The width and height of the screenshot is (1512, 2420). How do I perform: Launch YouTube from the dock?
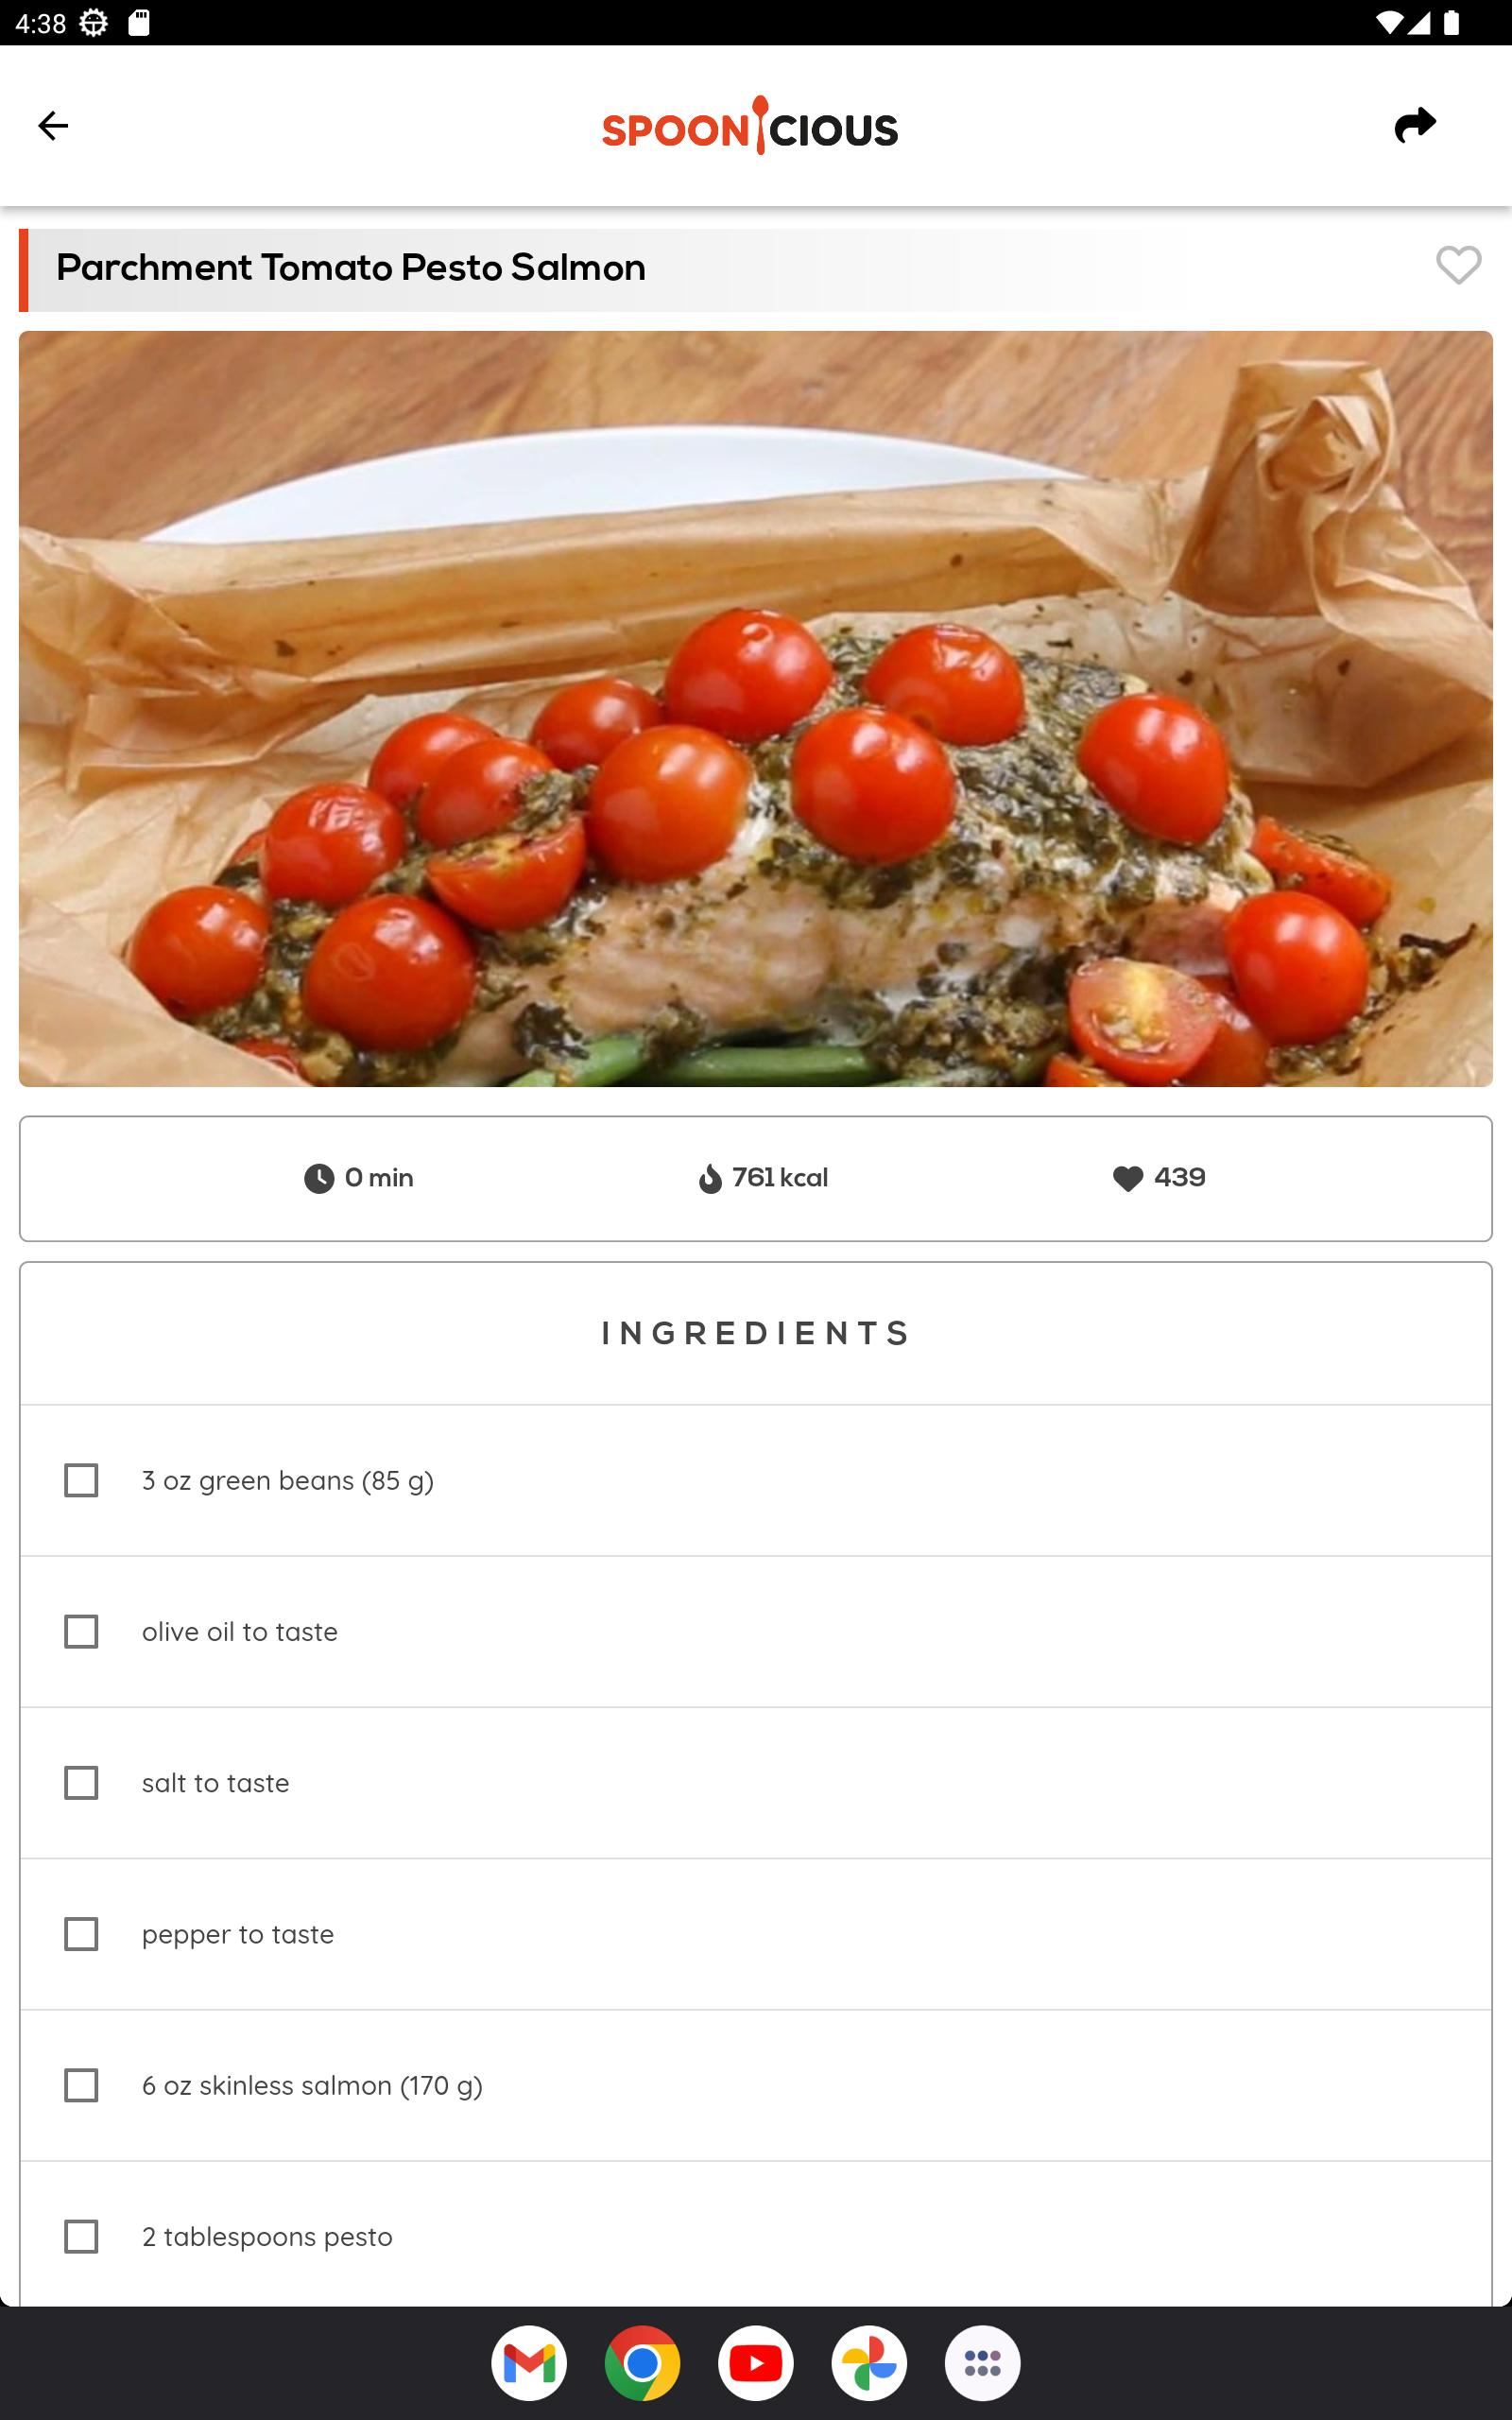(756, 2364)
